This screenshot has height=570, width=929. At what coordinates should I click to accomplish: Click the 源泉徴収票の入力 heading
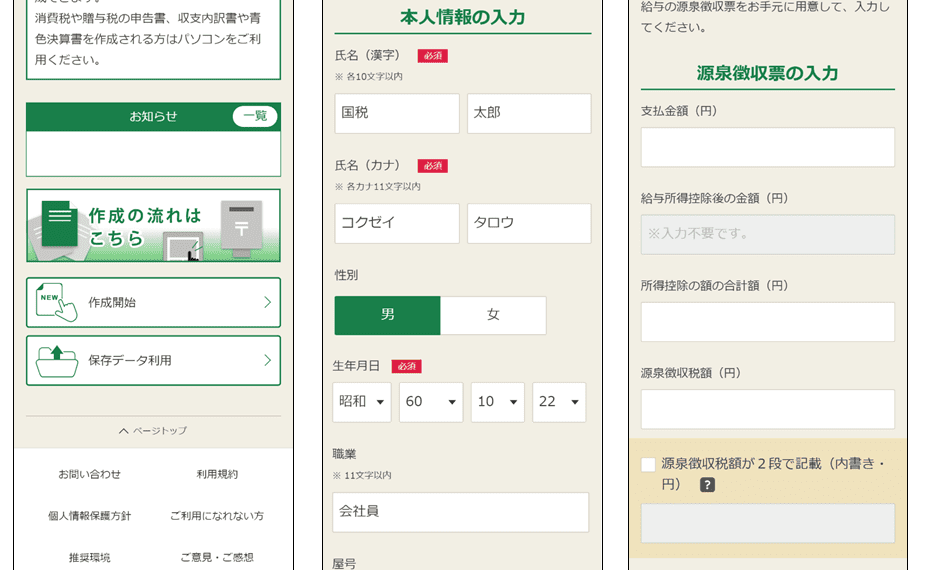767,73
